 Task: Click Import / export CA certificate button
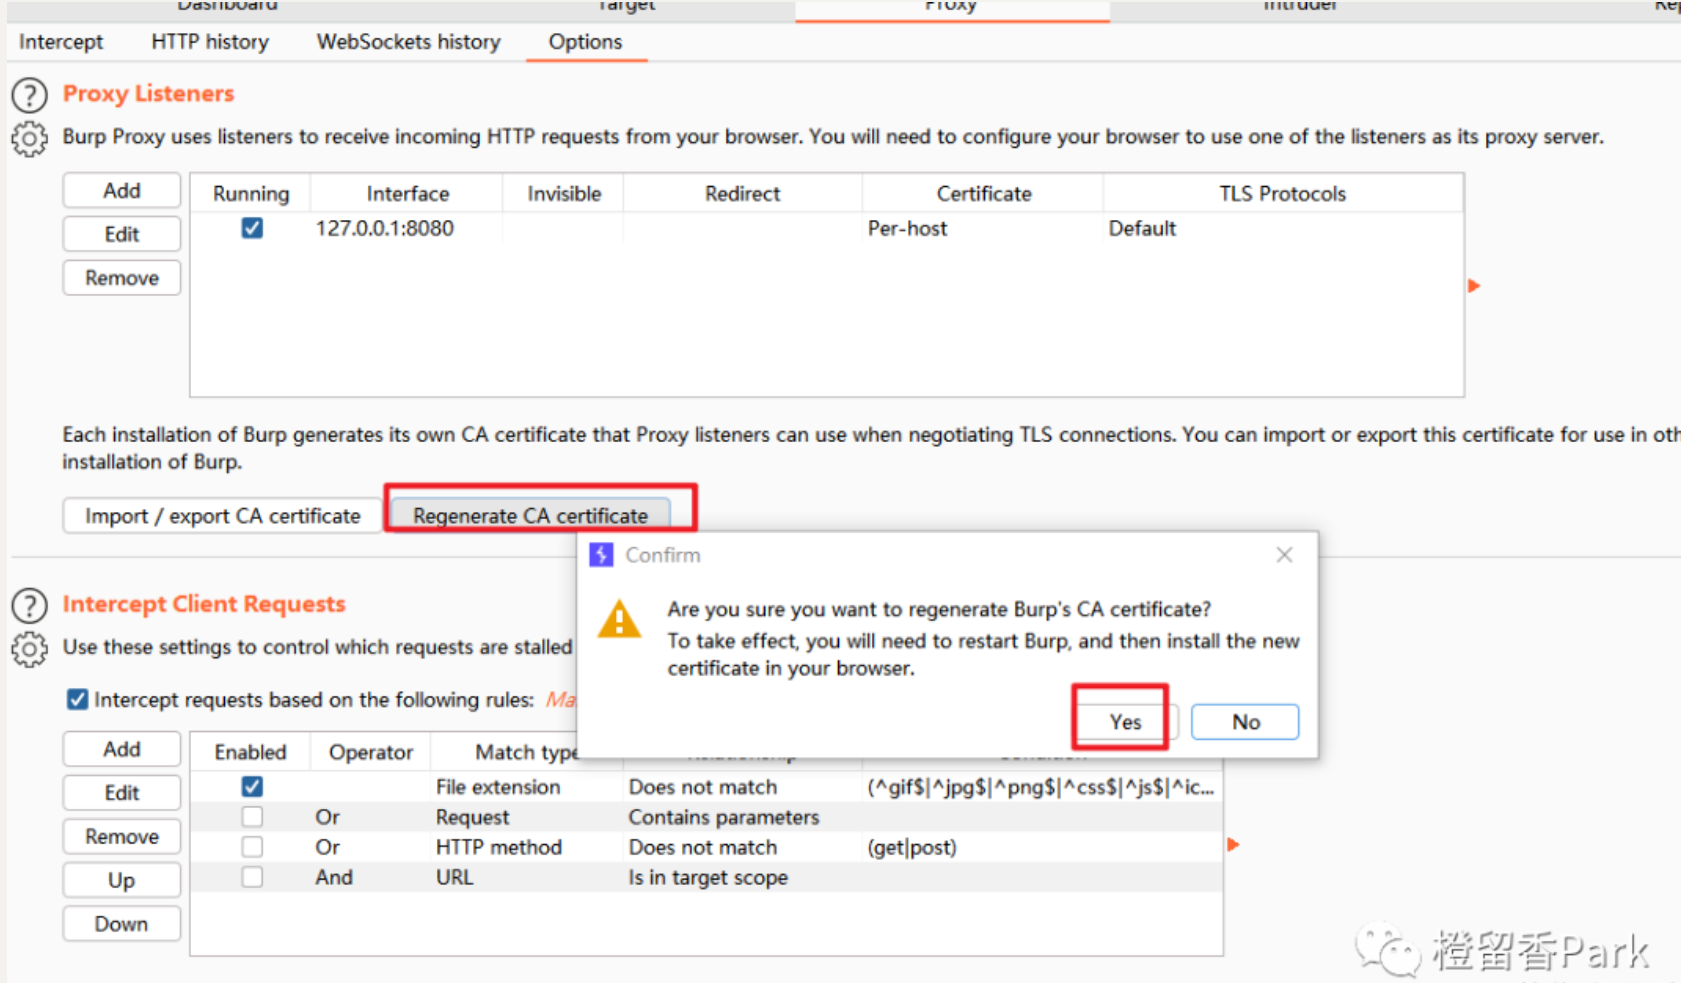pos(222,516)
